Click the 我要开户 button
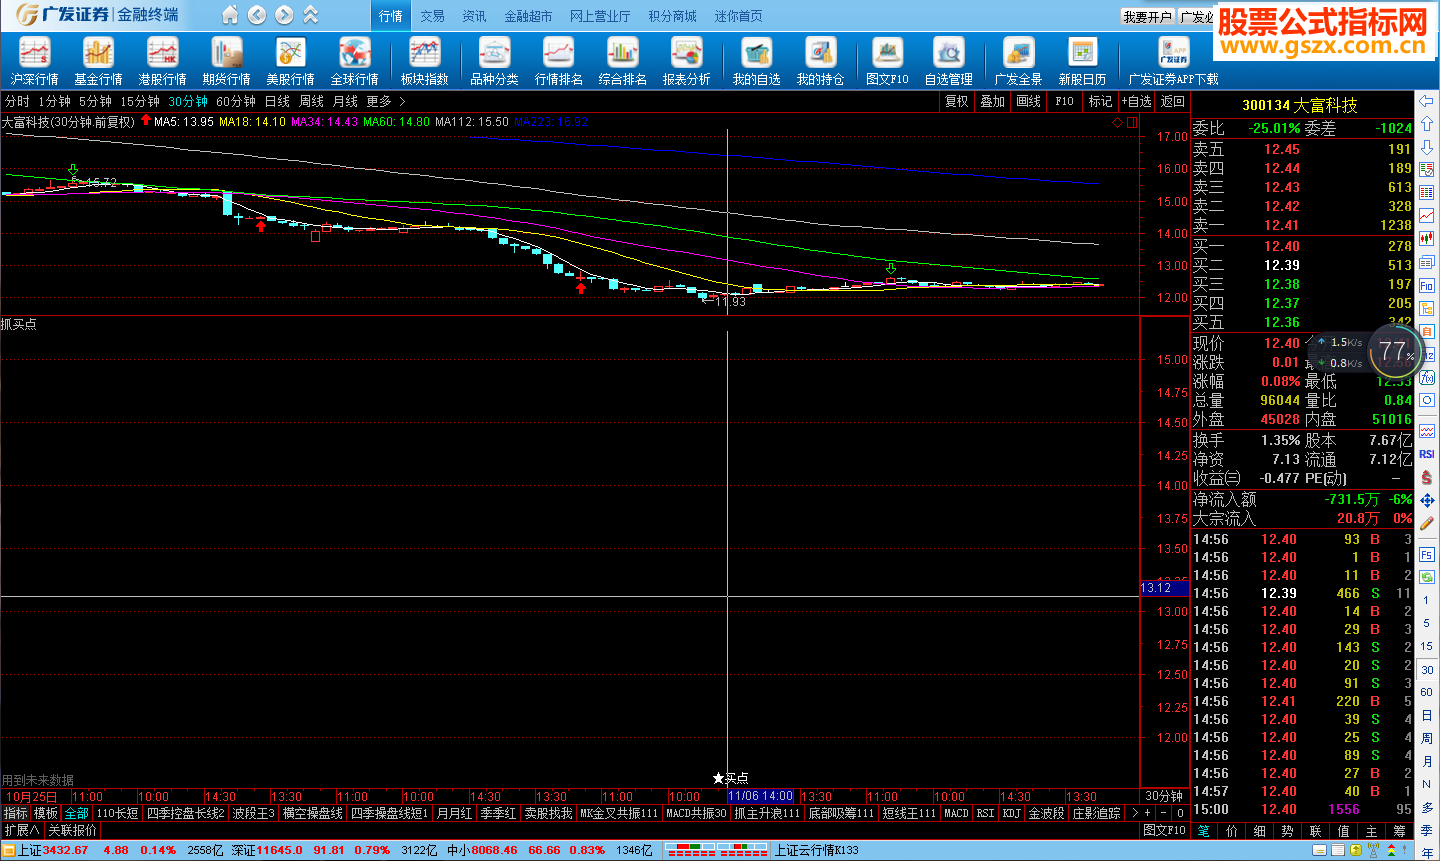 click(x=1147, y=16)
